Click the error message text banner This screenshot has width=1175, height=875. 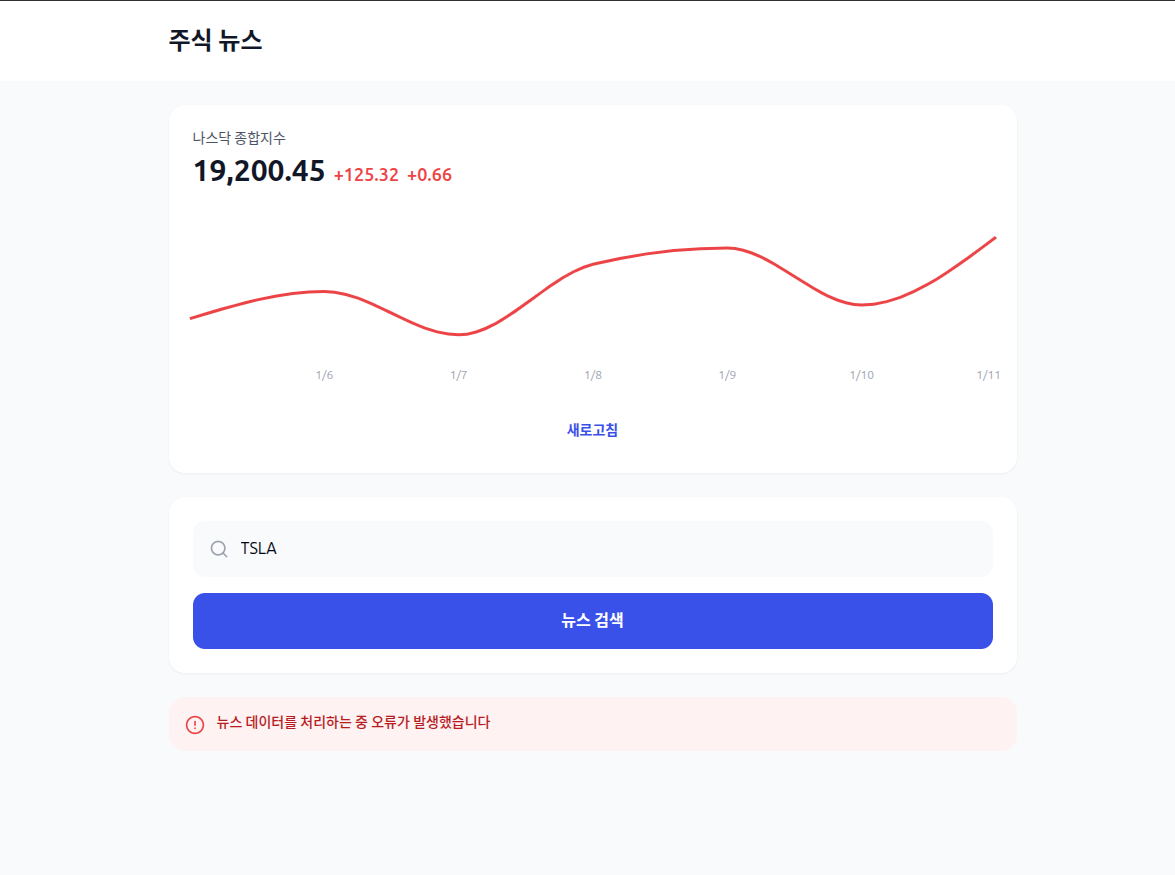pos(354,723)
